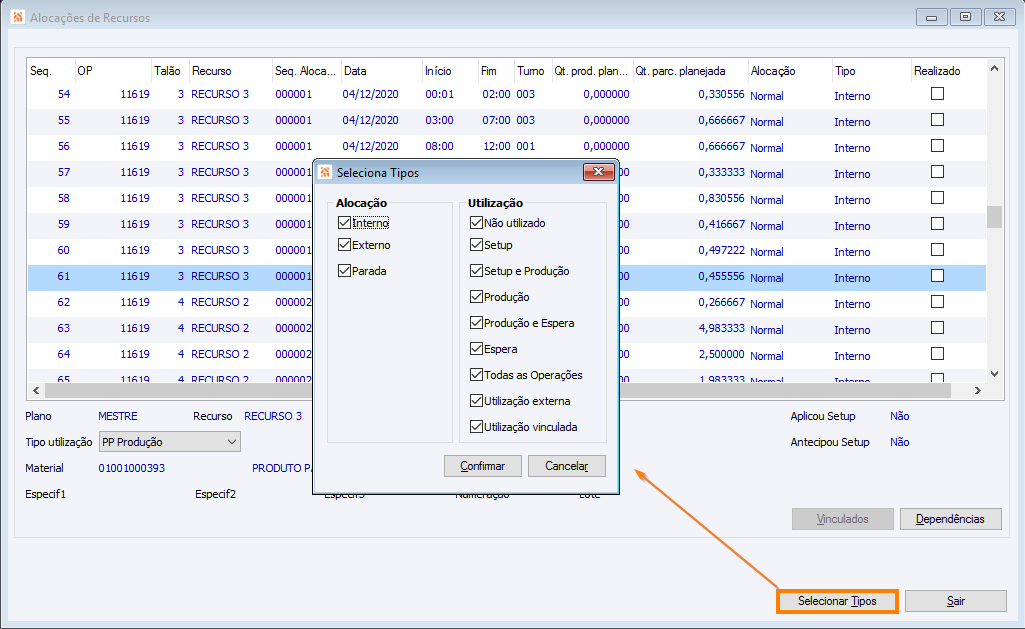Click the Cancelar button

[x=567, y=466]
